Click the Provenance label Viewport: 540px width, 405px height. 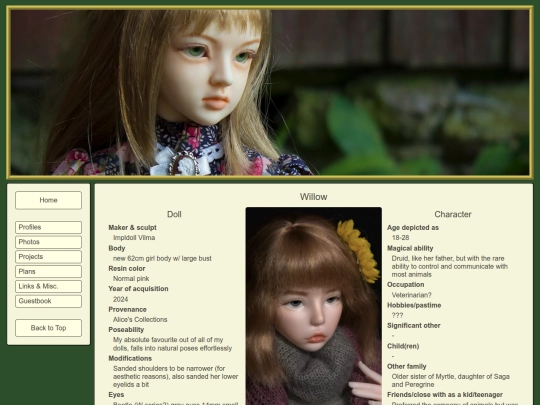coord(127,310)
